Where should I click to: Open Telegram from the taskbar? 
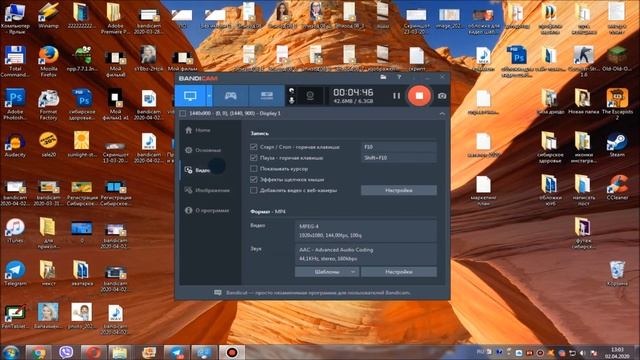tap(176, 352)
